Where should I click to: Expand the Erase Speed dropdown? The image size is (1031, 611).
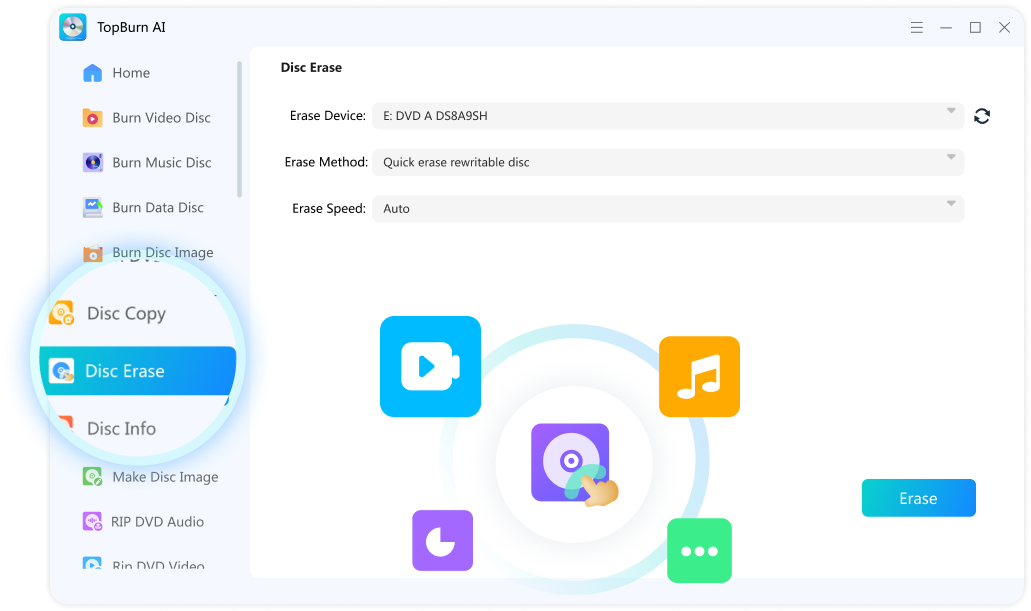[x=667, y=209]
